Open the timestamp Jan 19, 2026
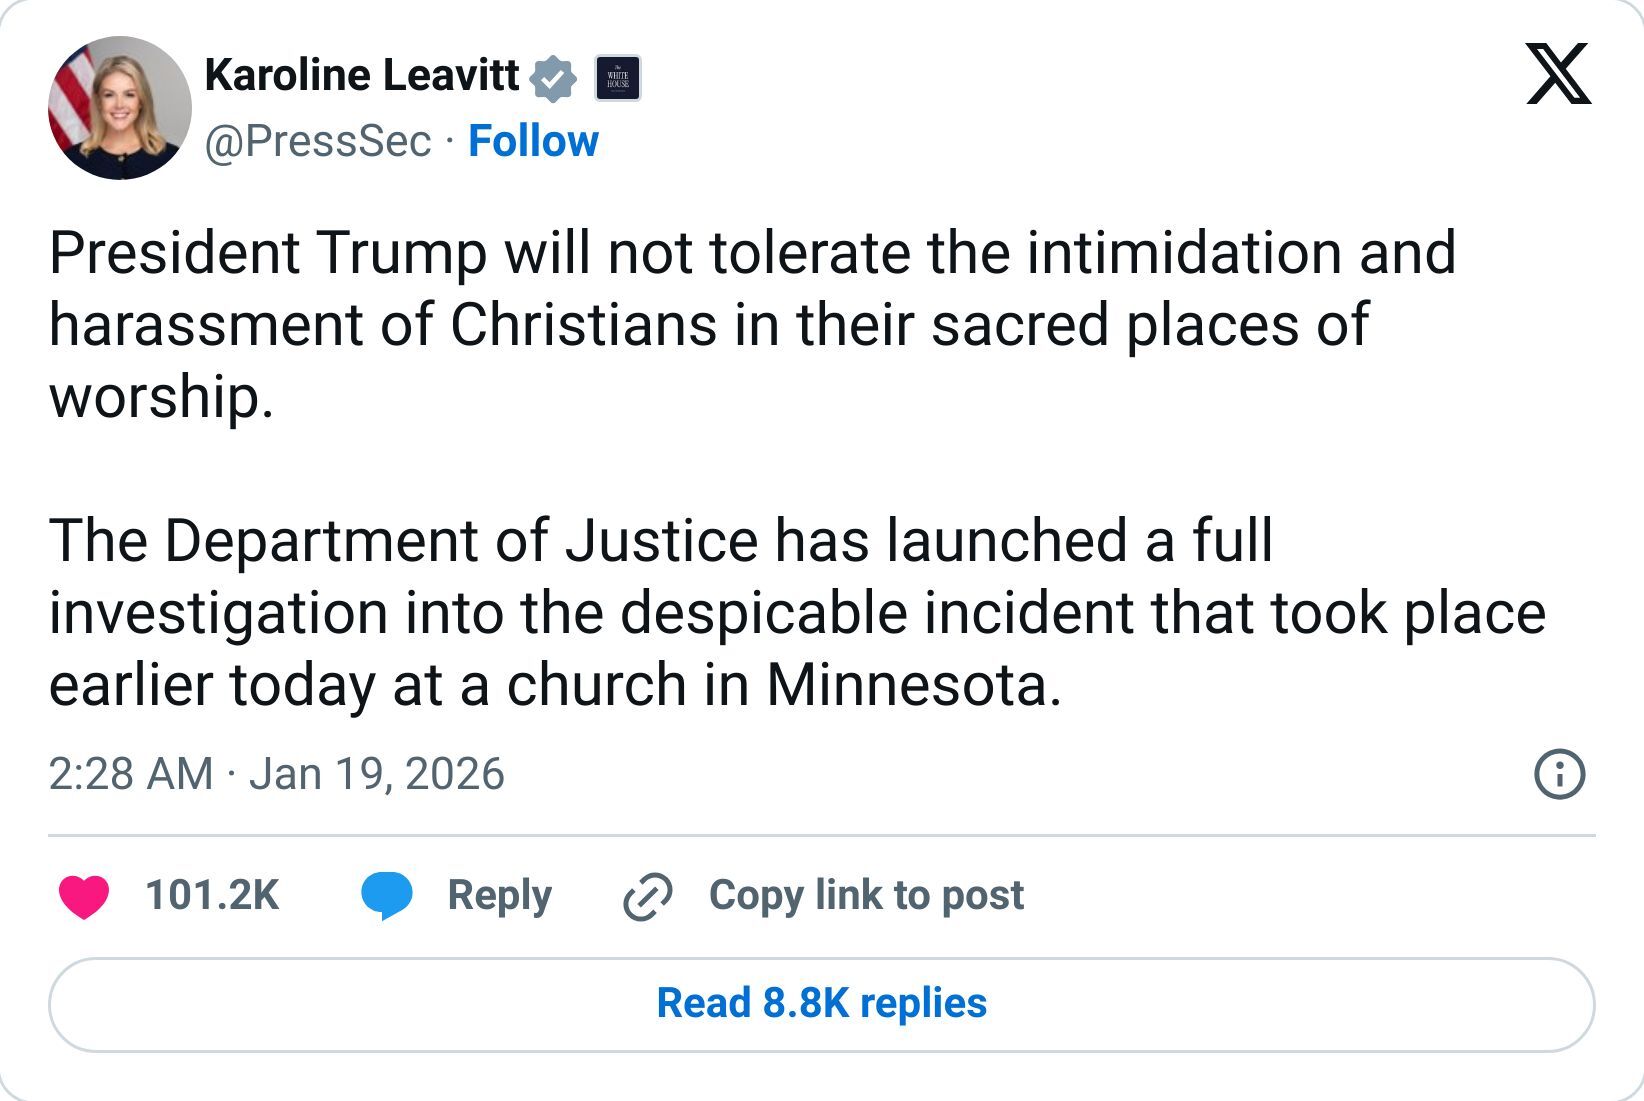This screenshot has width=1644, height=1101. (280, 774)
